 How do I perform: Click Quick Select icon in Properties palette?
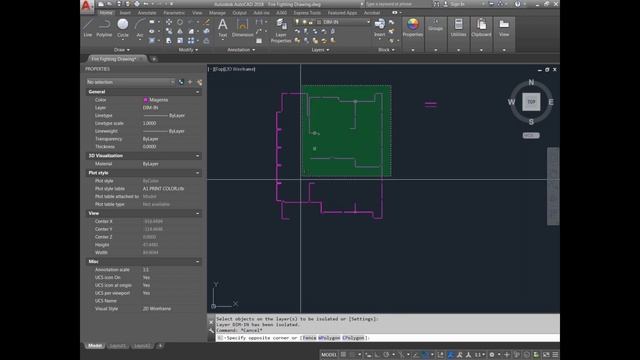[x=199, y=82]
